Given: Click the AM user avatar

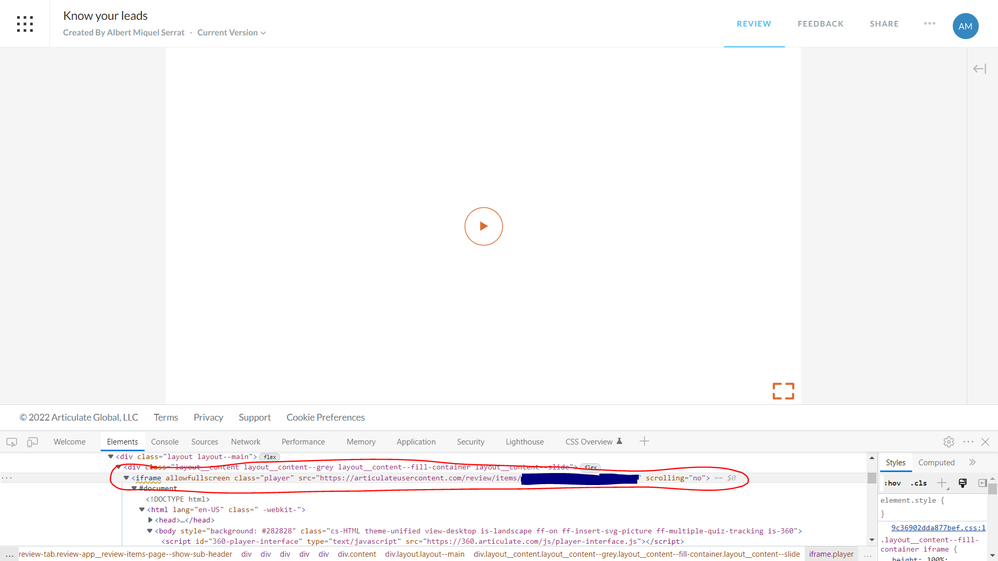Looking at the screenshot, I should 966,26.
